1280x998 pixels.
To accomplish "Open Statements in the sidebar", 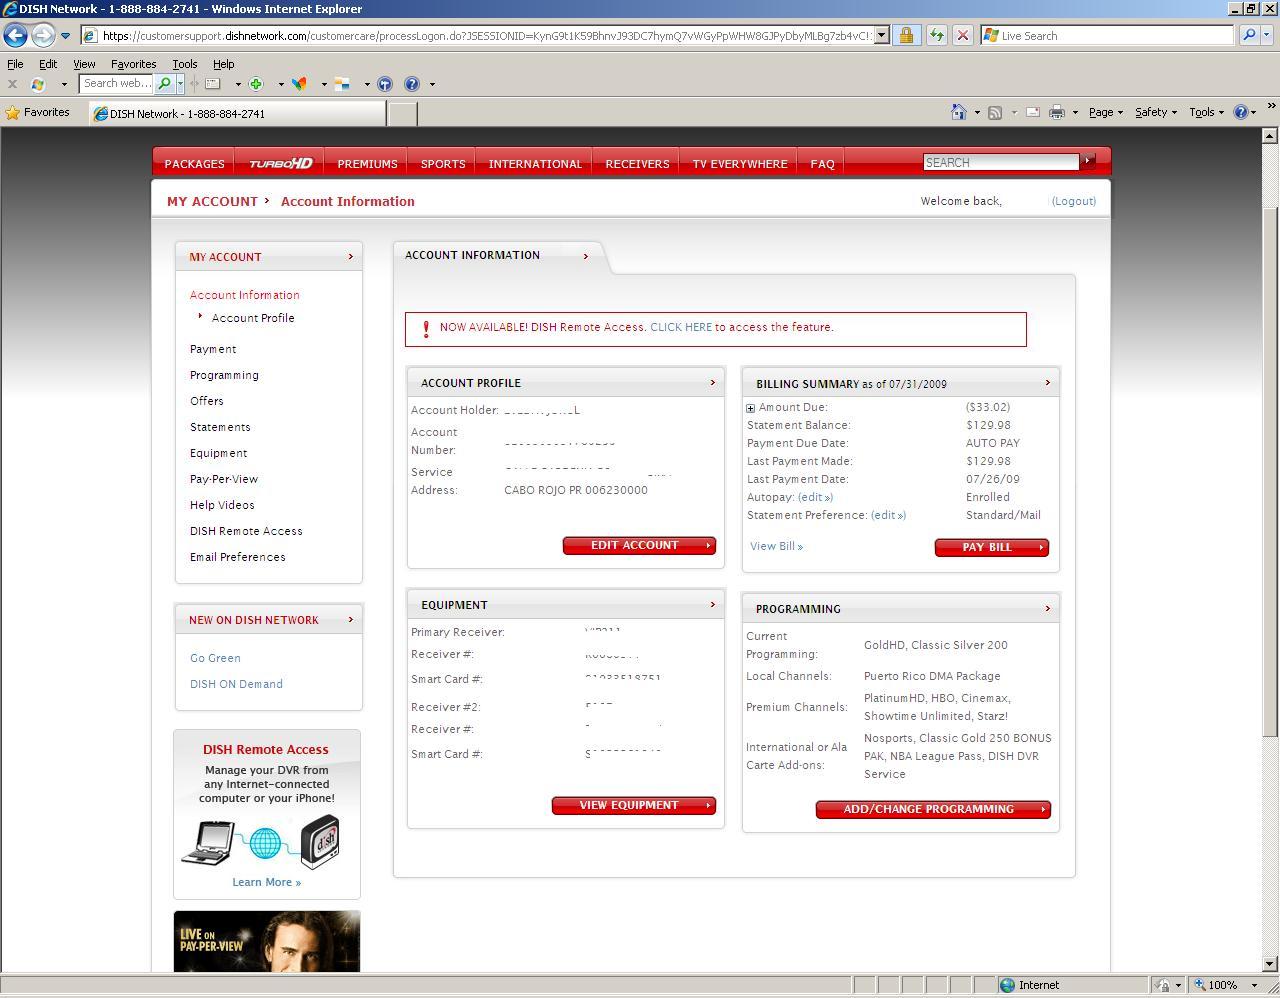I will [220, 427].
